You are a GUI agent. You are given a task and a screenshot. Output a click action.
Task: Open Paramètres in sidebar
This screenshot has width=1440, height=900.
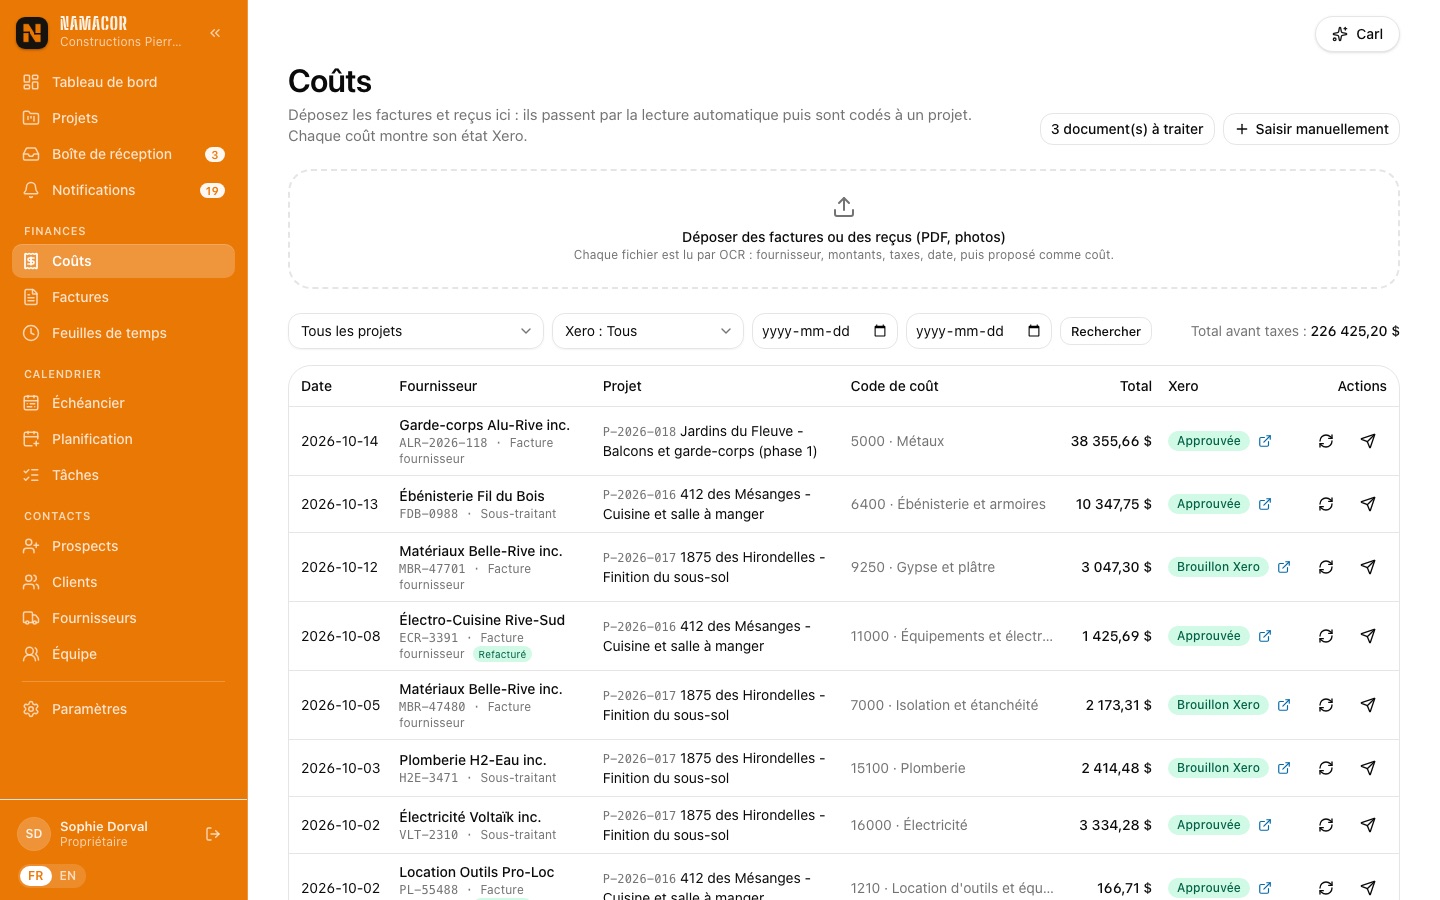123,709
